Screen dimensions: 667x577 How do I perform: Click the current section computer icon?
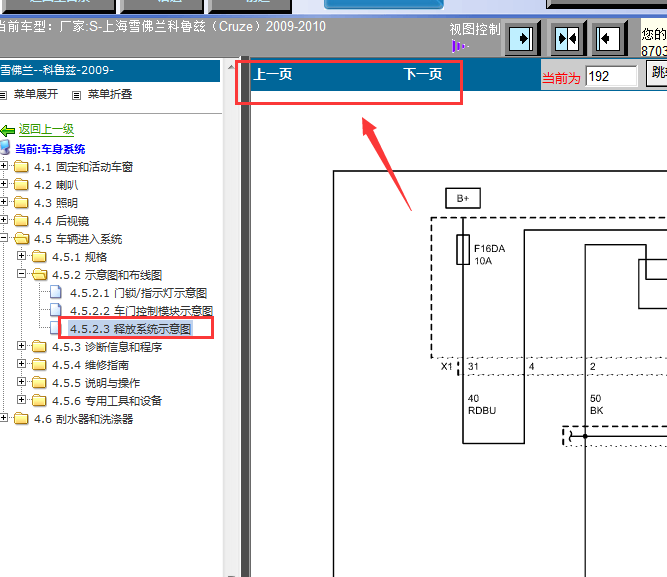click(x=5, y=147)
